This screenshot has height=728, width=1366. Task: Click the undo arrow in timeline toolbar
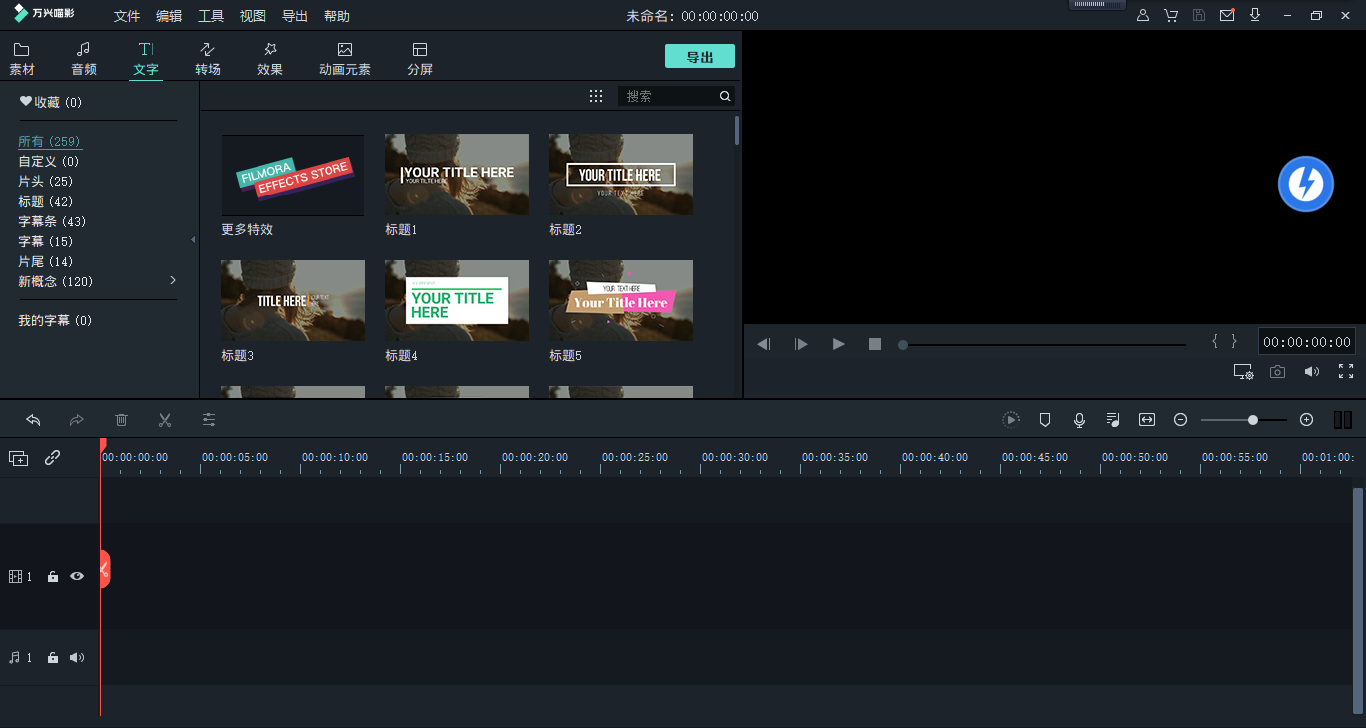pos(33,420)
